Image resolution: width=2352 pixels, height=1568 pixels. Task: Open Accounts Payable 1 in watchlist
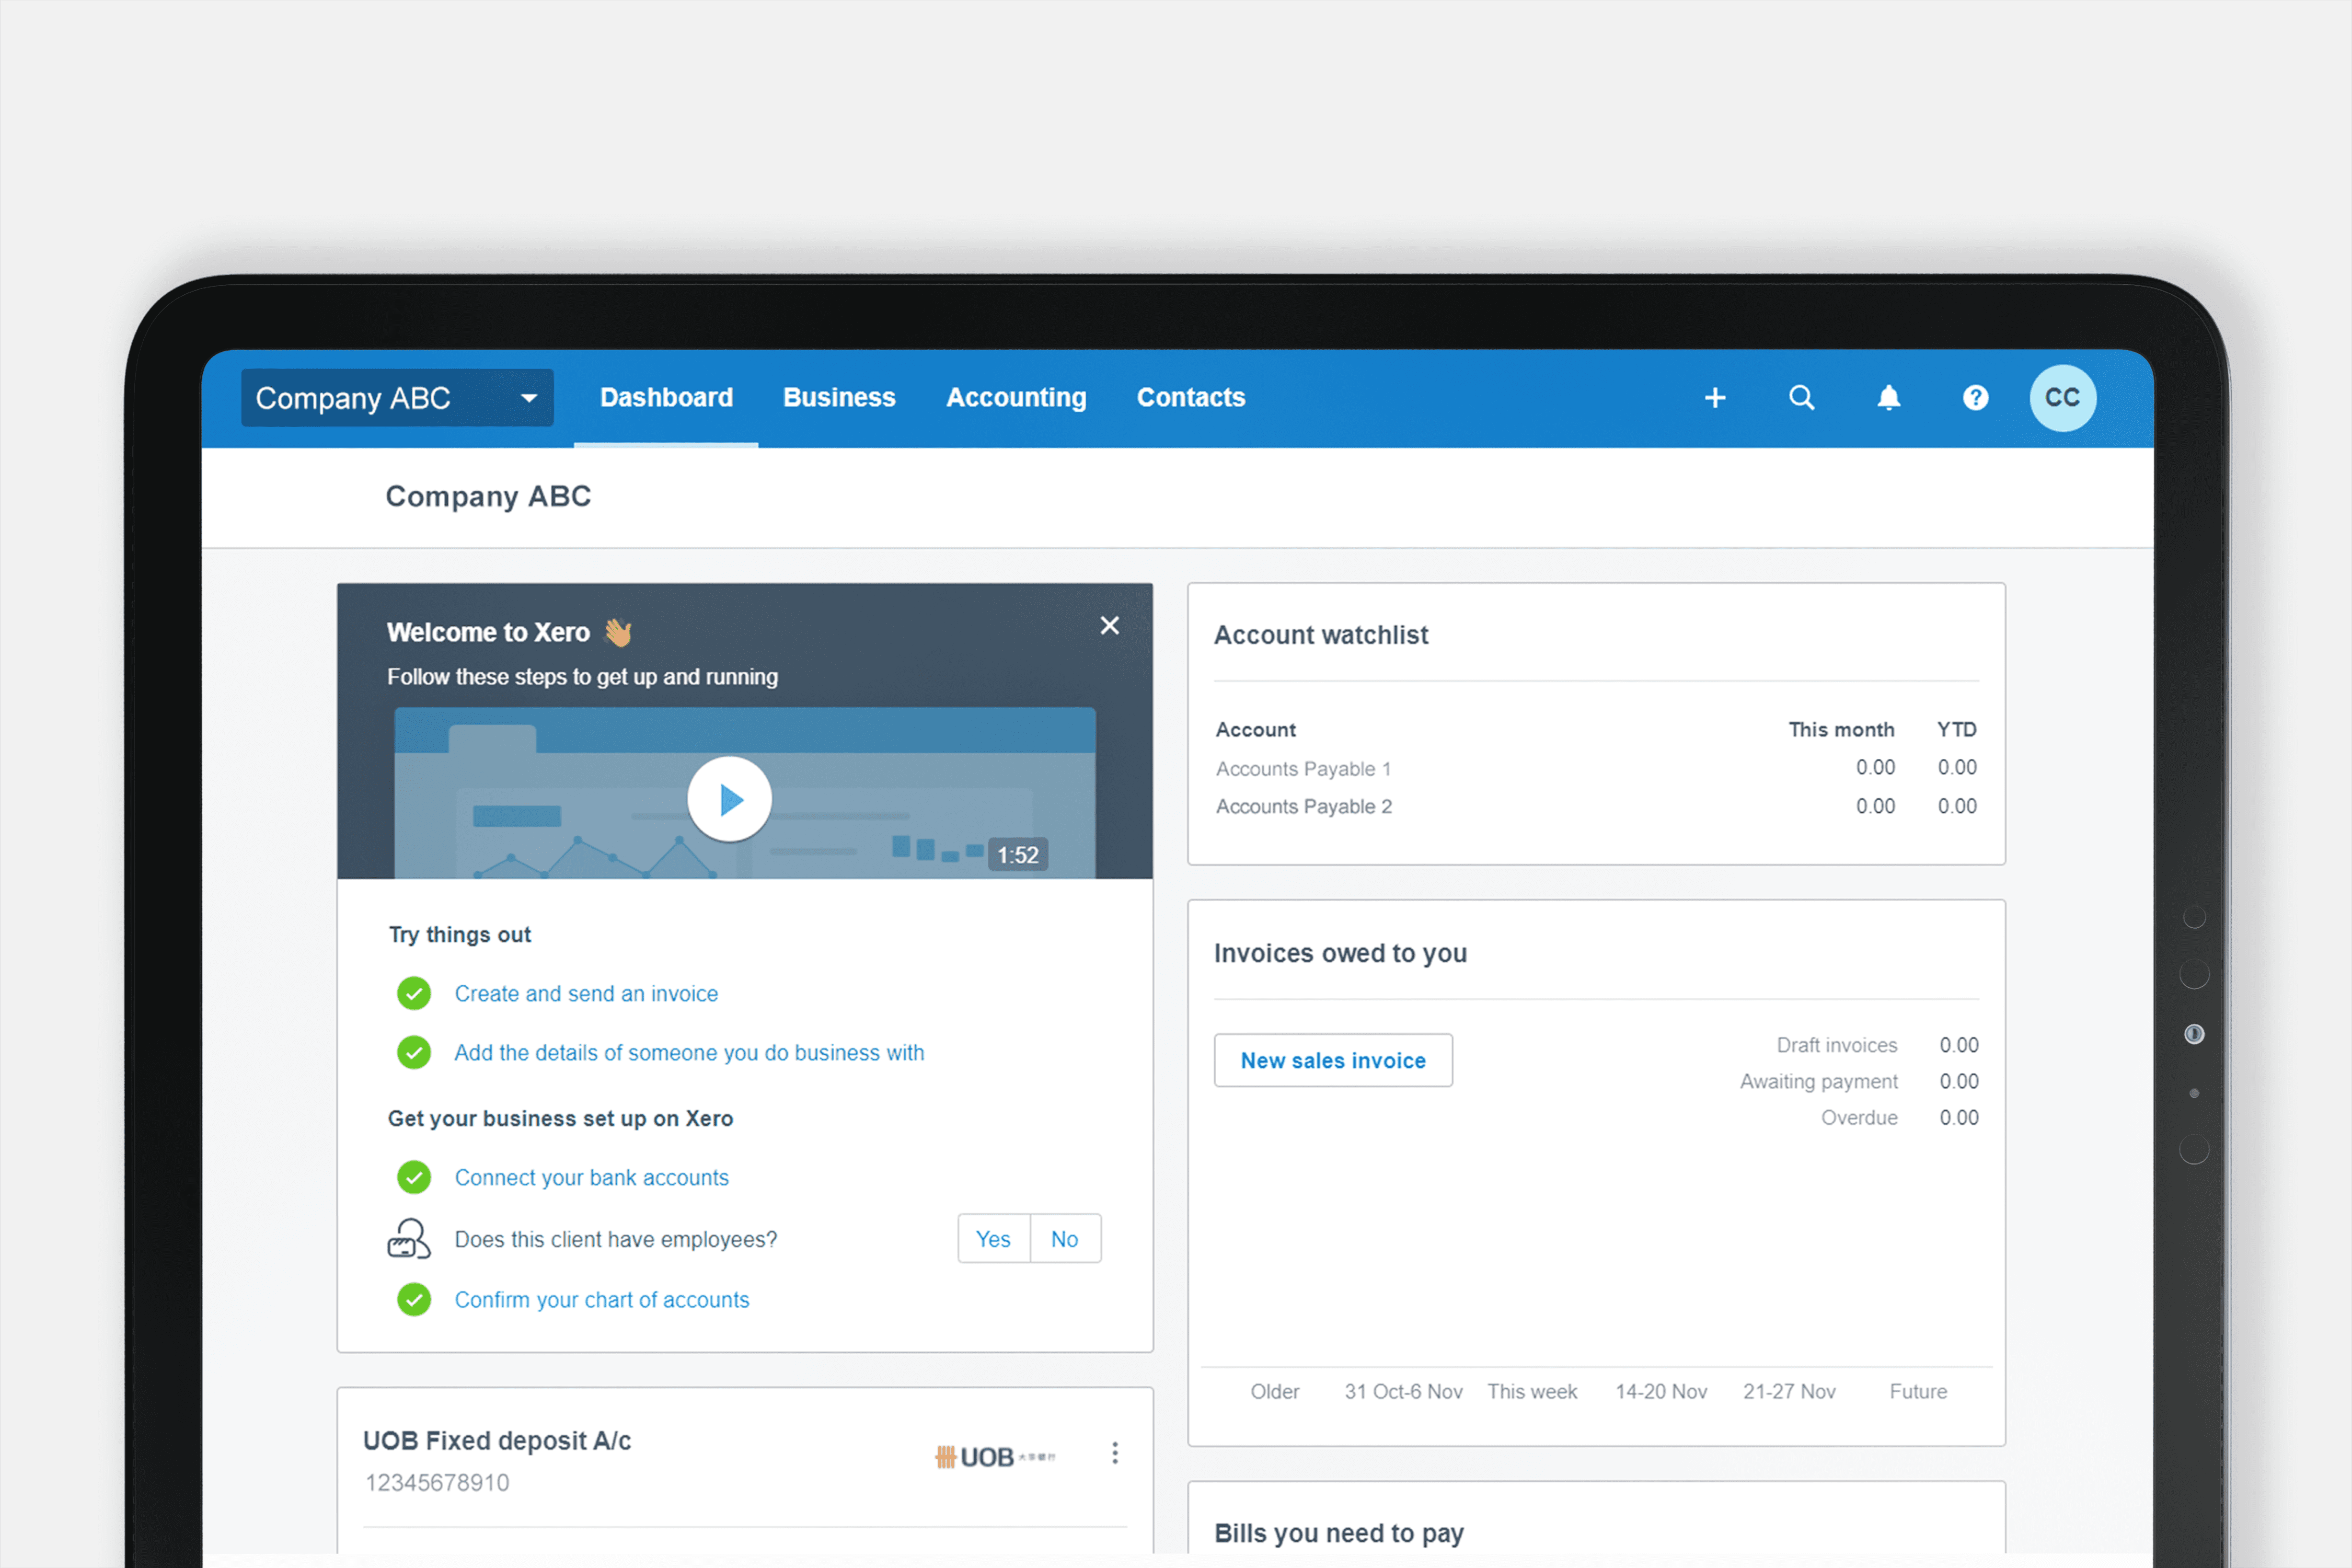click(1303, 769)
